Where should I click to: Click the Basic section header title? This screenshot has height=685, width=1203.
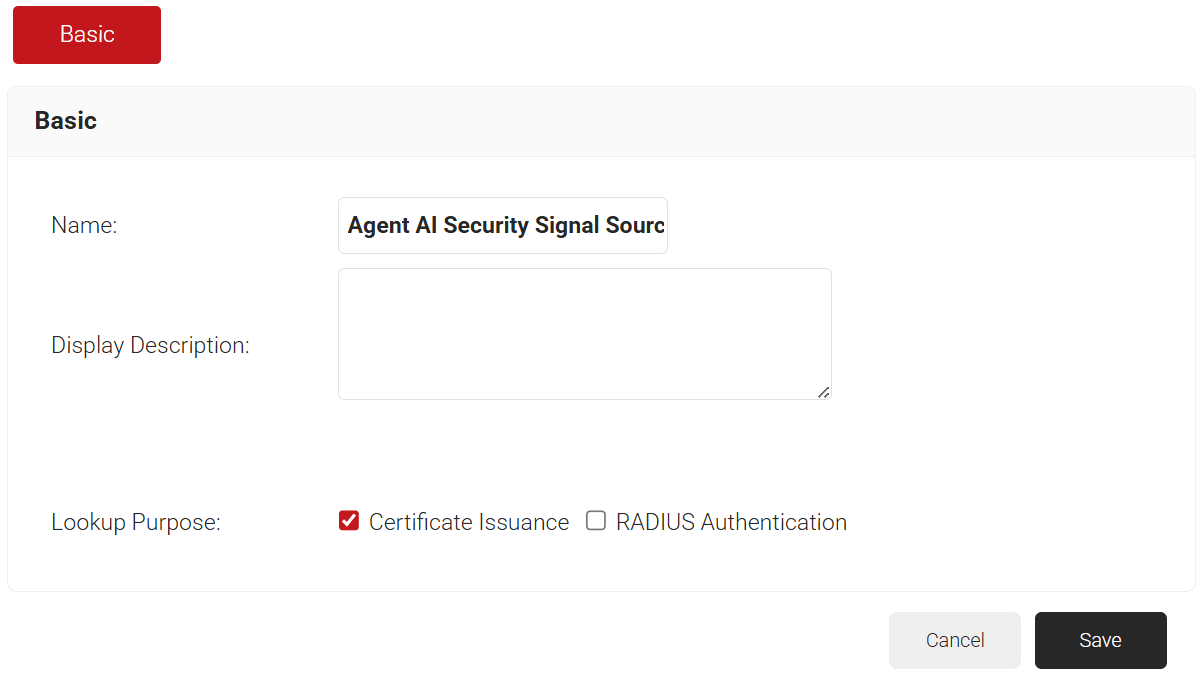pyautogui.click(x=66, y=121)
